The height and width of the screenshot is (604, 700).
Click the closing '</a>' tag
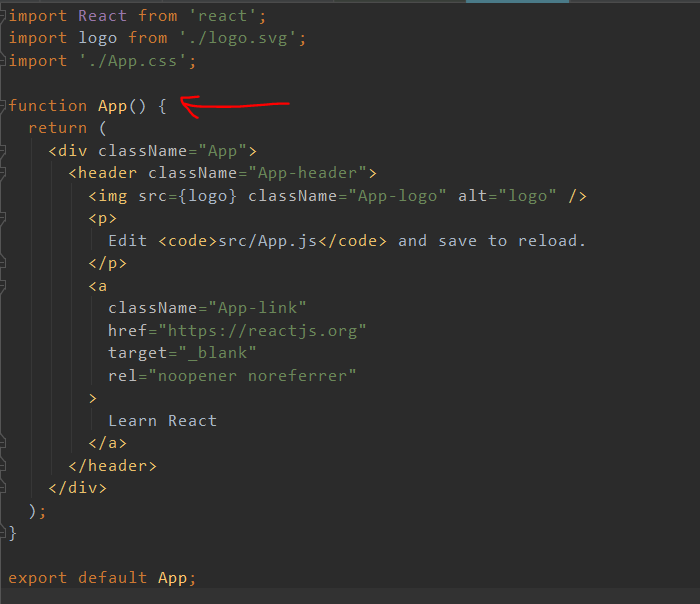coord(108,443)
